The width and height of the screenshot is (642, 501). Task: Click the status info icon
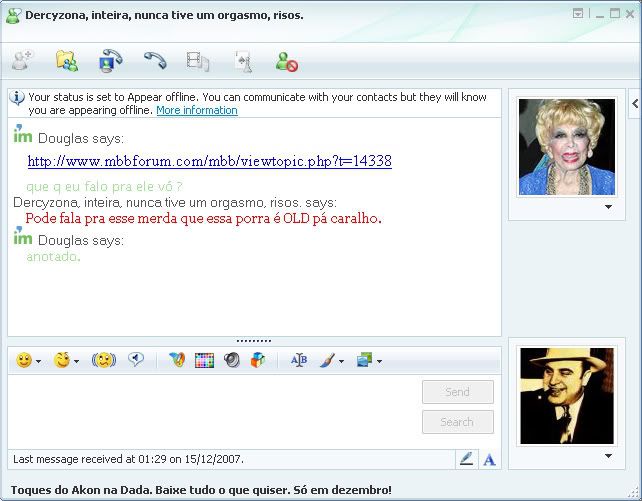[17, 98]
